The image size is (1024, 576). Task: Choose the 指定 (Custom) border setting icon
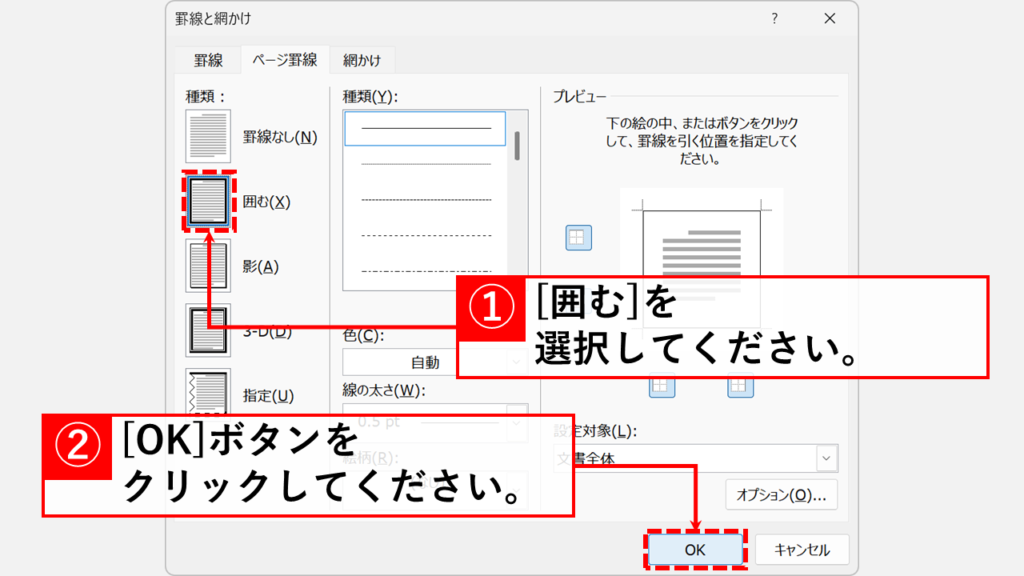[208, 392]
